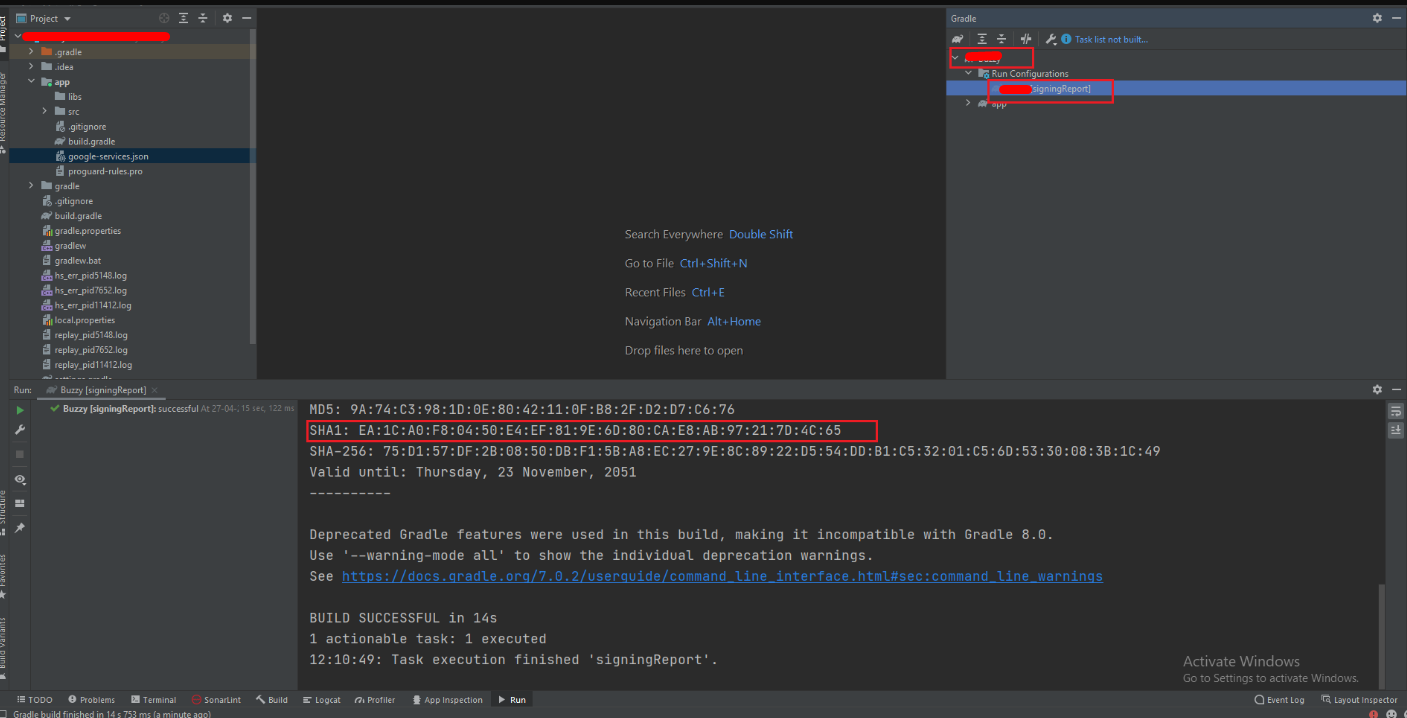Image resolution: width=1407 pixels, height=718 pixels.
Task: Toggle the eye view options in Run panel
Action: [x=19, y=480]
